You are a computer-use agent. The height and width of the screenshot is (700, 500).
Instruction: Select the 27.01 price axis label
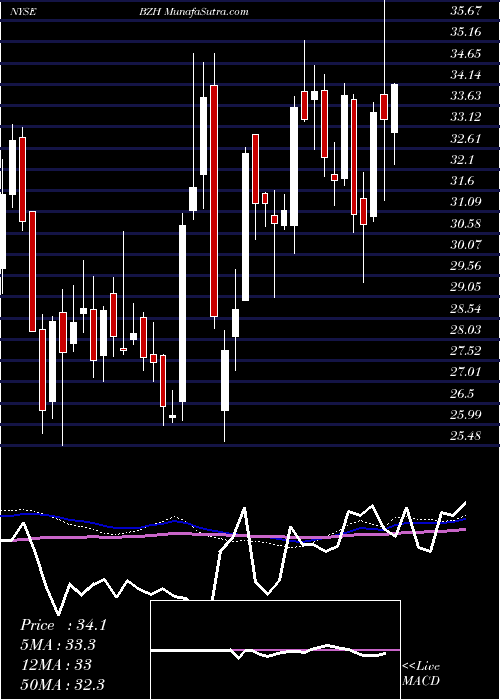(x=466, y=371)
